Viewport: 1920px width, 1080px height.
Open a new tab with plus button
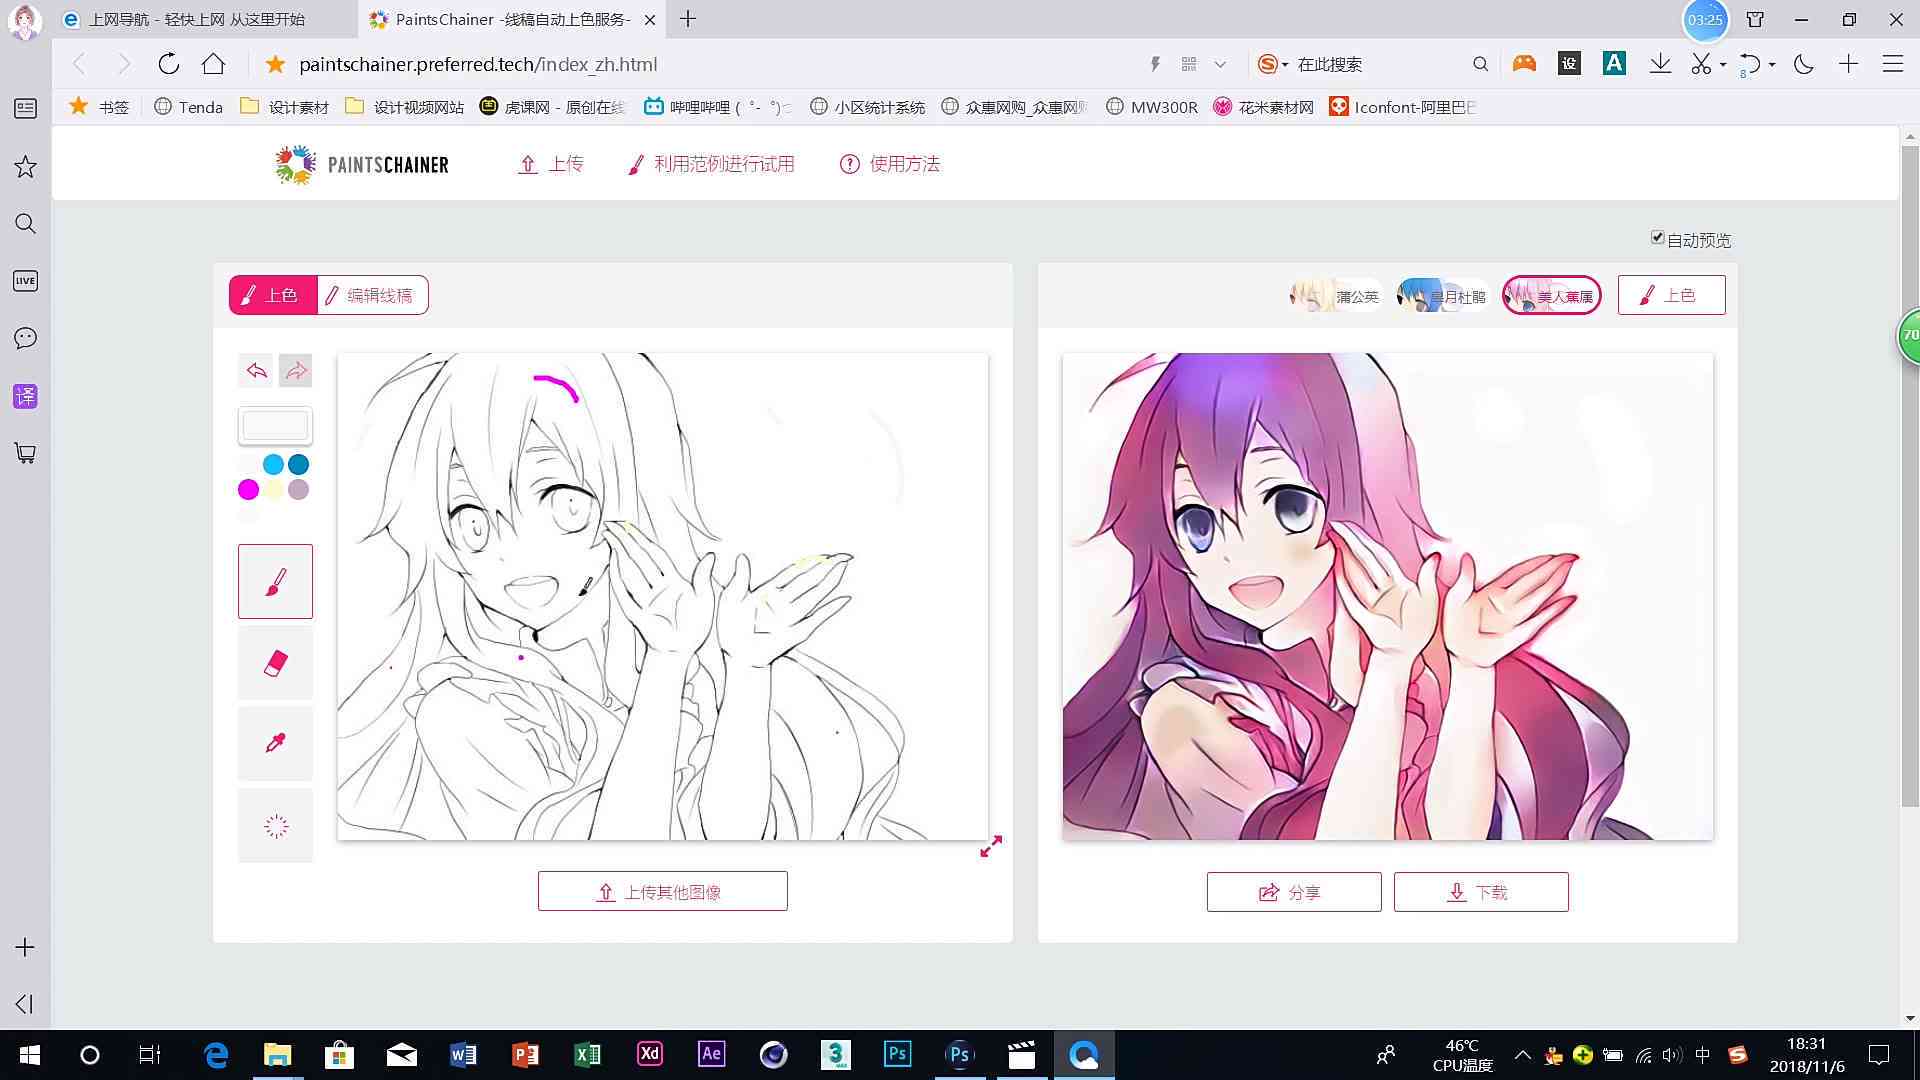[688, 19]
